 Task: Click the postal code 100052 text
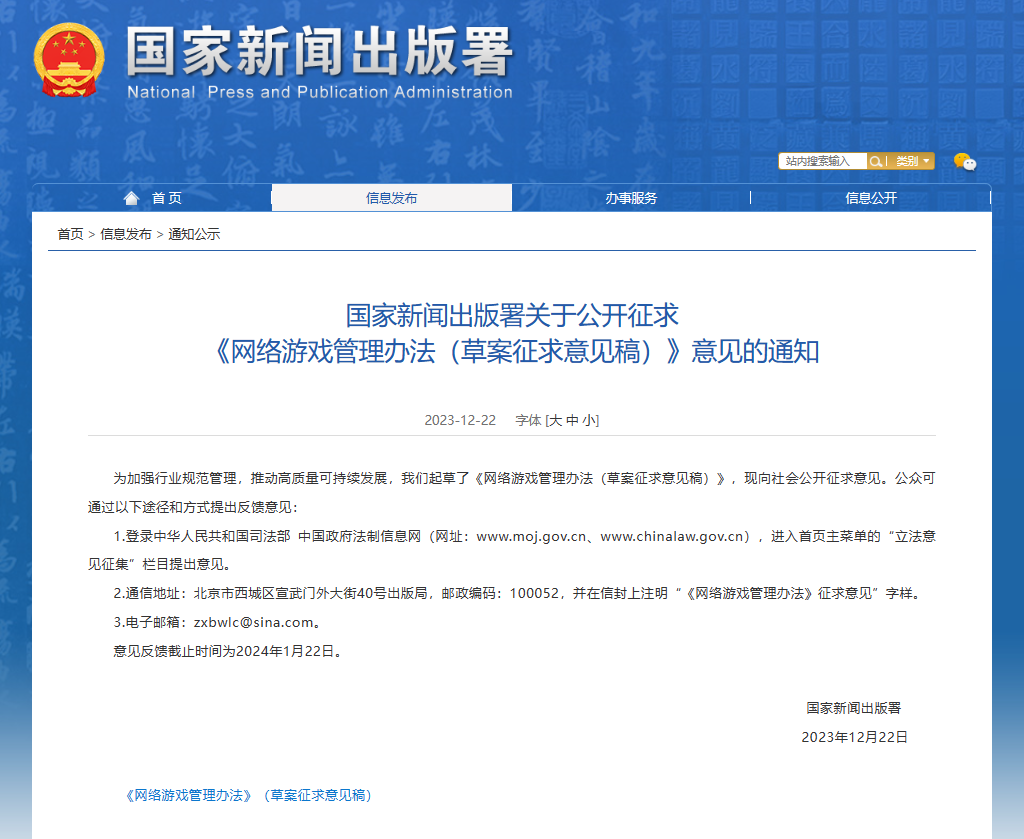tap(534, 593)
